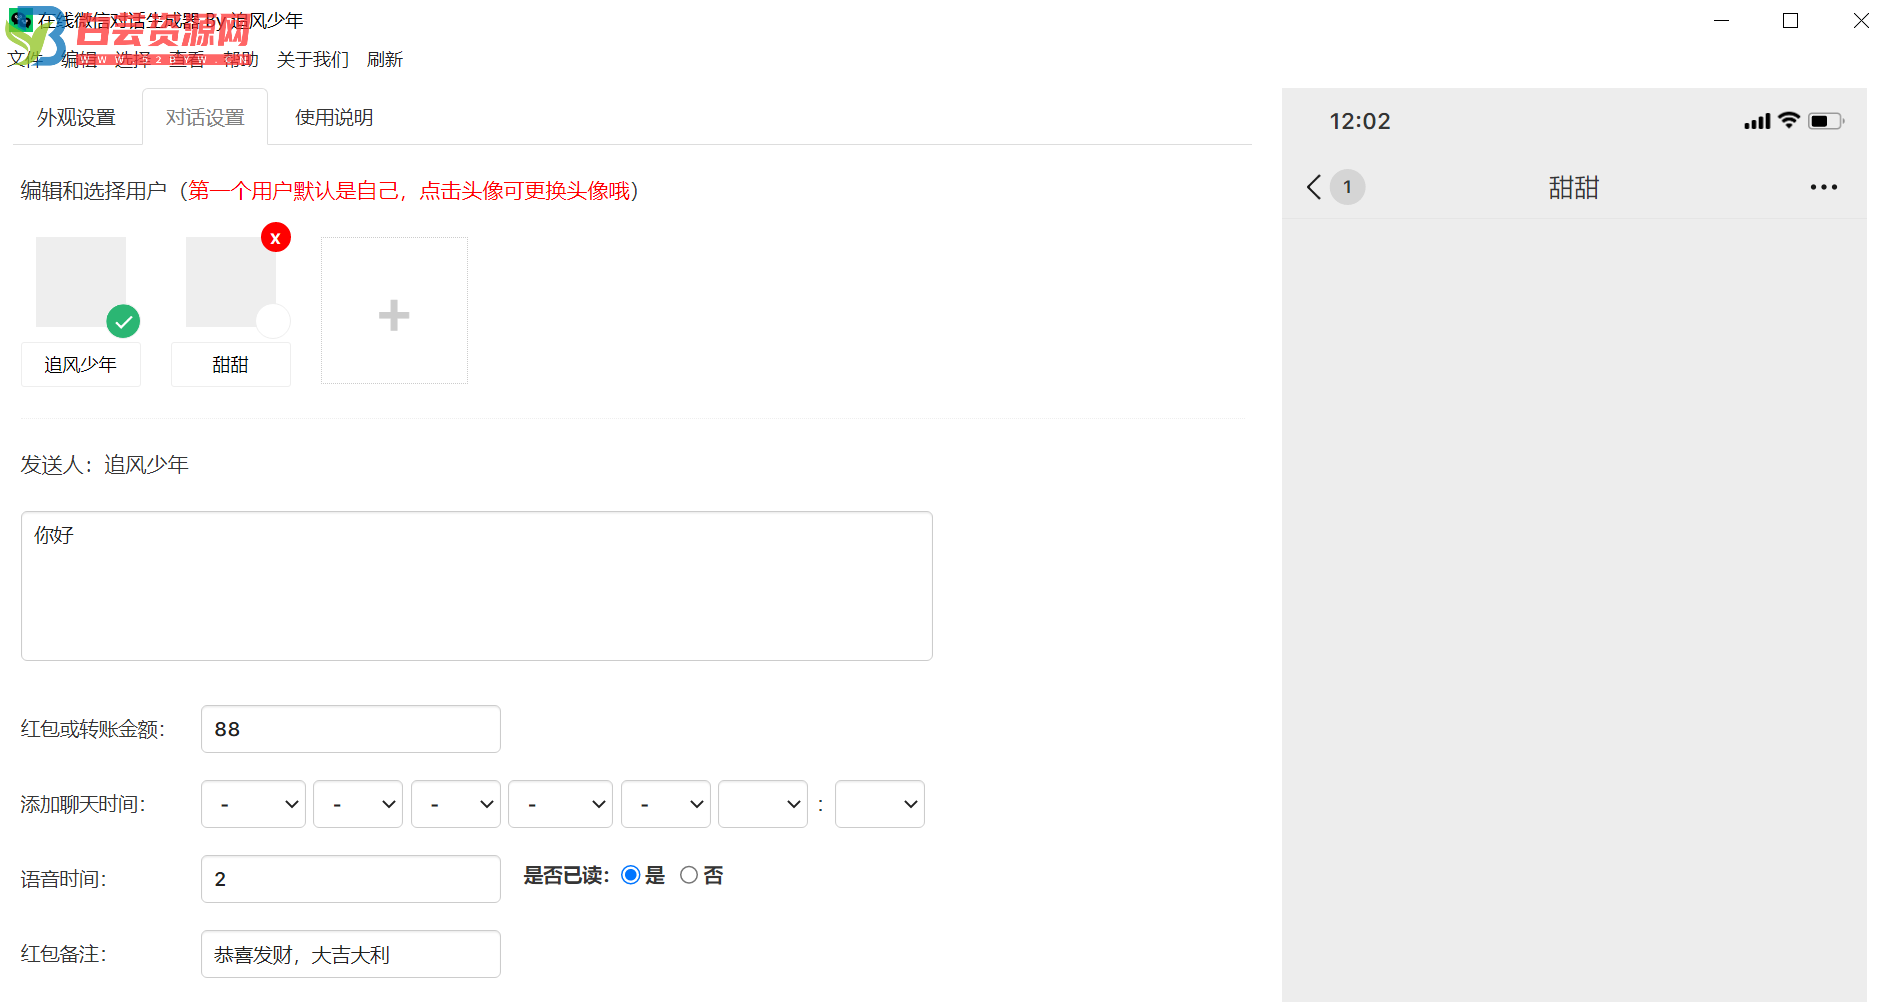The height and width of the screenshot is (1002, 1880).
Task: Click signal bars in phone status bar
Action: [x=1757, y=122]
